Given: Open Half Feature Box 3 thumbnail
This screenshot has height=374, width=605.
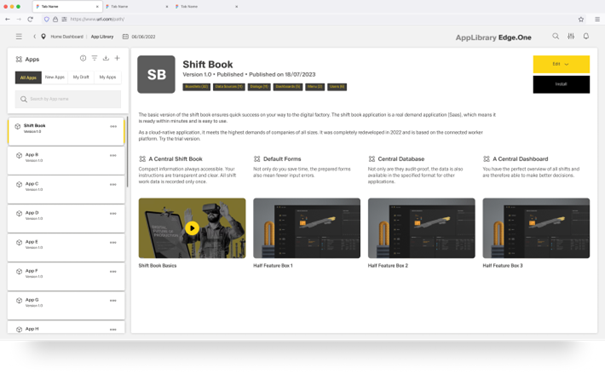Looking at the screenshot, I should [536, 228].
